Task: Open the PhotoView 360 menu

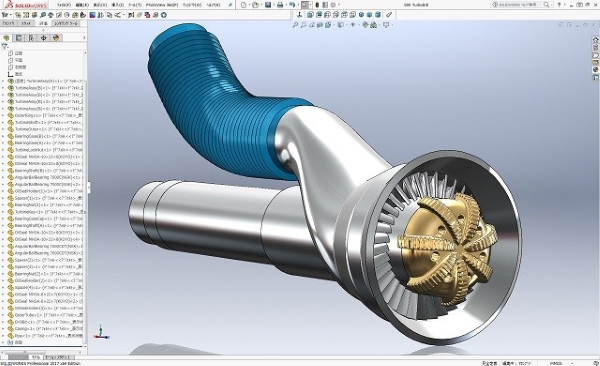Action: (x=162, y=5)
